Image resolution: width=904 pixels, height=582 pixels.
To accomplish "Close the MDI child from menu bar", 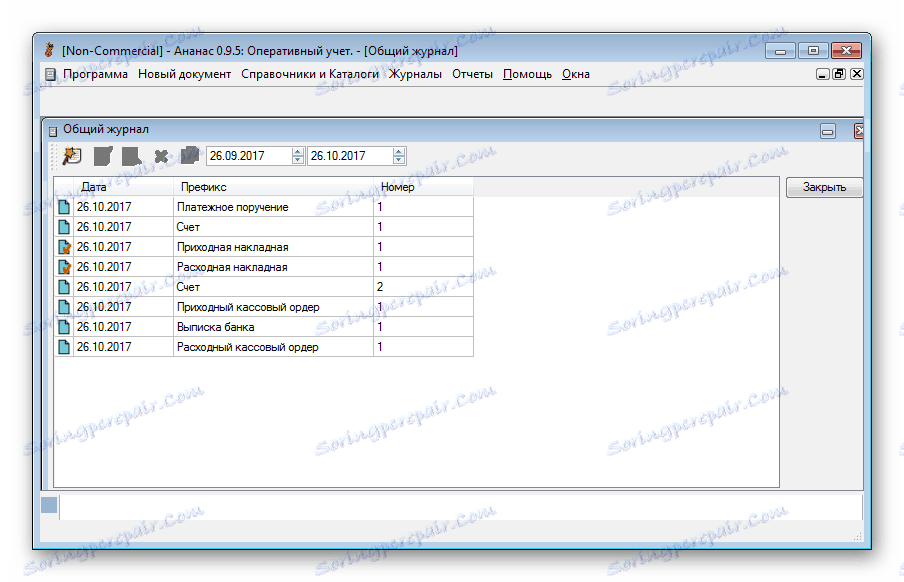I will point(857,74).
